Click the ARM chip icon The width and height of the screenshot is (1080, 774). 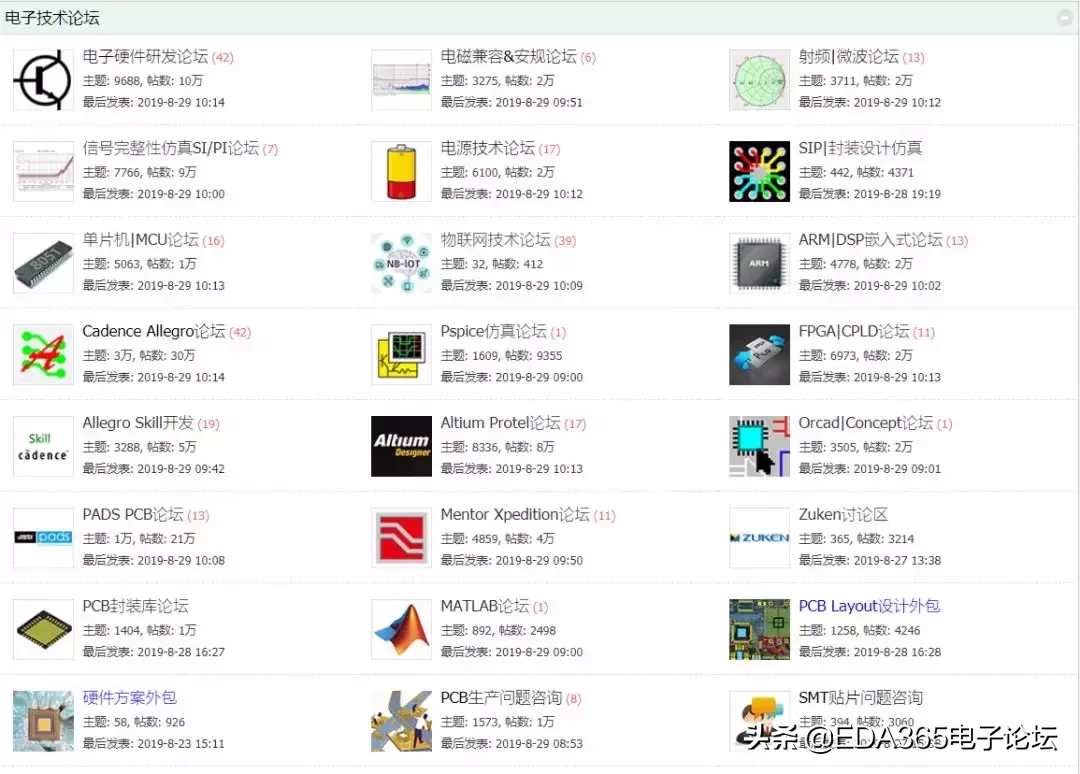point(759,263)
